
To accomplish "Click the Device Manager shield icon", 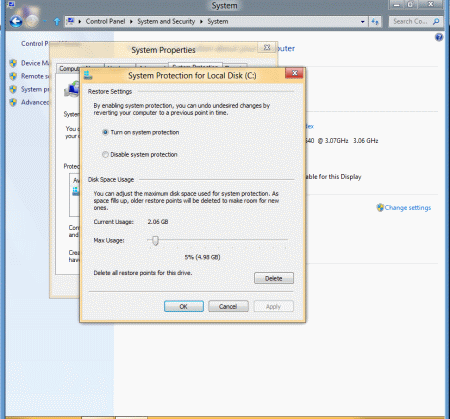I will (13, 63).
